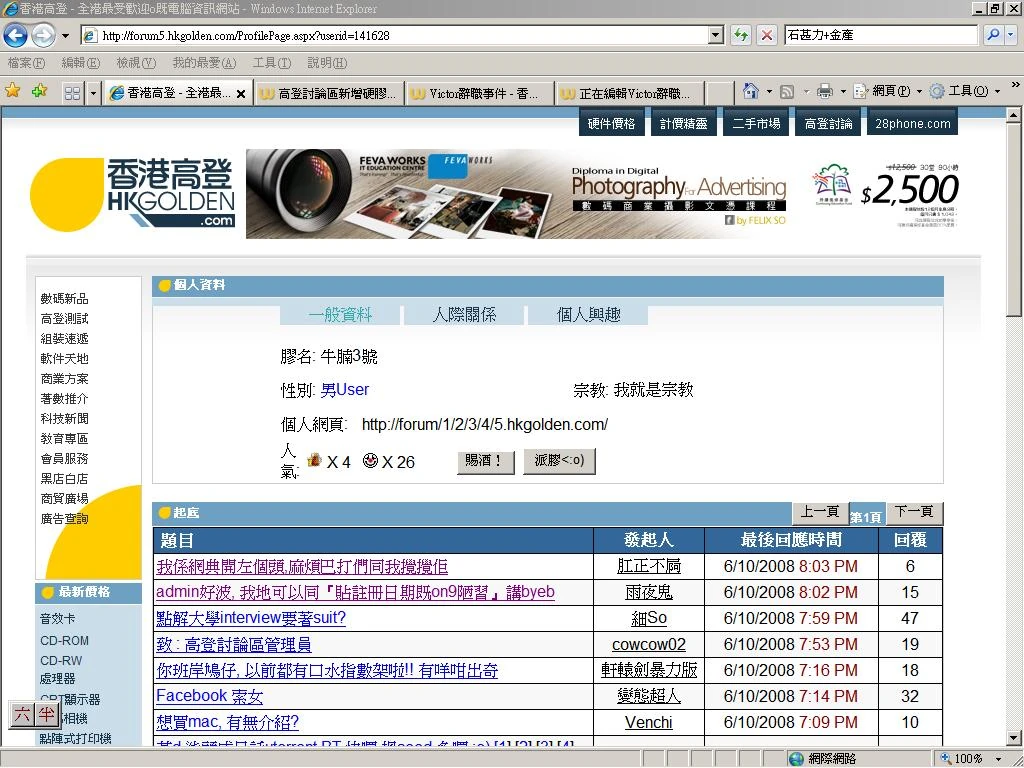The width and height of the screenshot is (1024, 768).
Task: Open thread 想買mac, 有無介紹?
Action: (227, 722)
